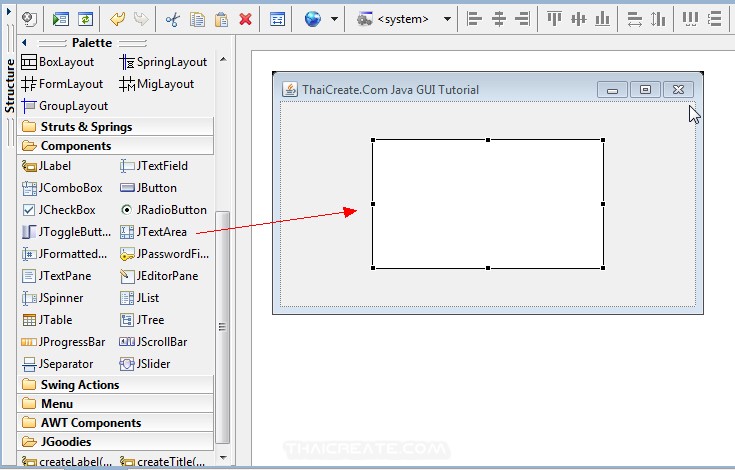The width and height of the screenshot is (735, 470).
Task: Click the Cut scissors icon
Action: [x=172, y=19]
